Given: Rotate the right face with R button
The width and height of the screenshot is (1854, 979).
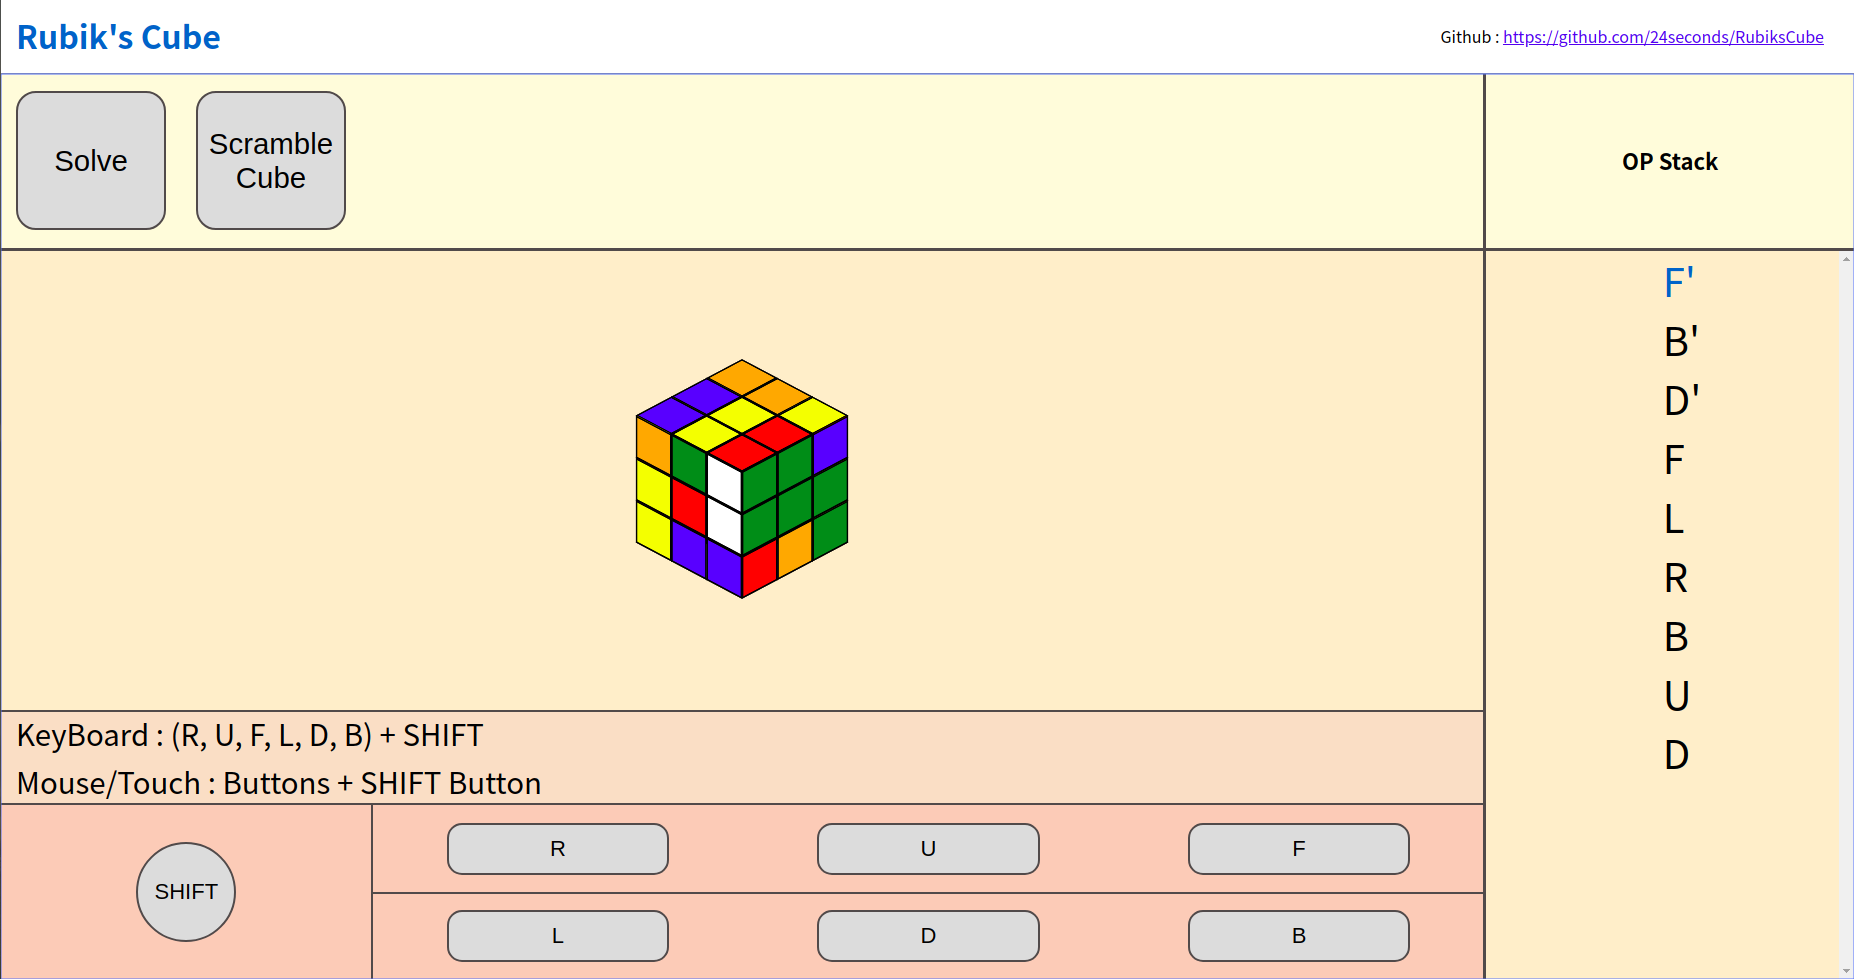Looking at the screenshot, I should 558,849.
